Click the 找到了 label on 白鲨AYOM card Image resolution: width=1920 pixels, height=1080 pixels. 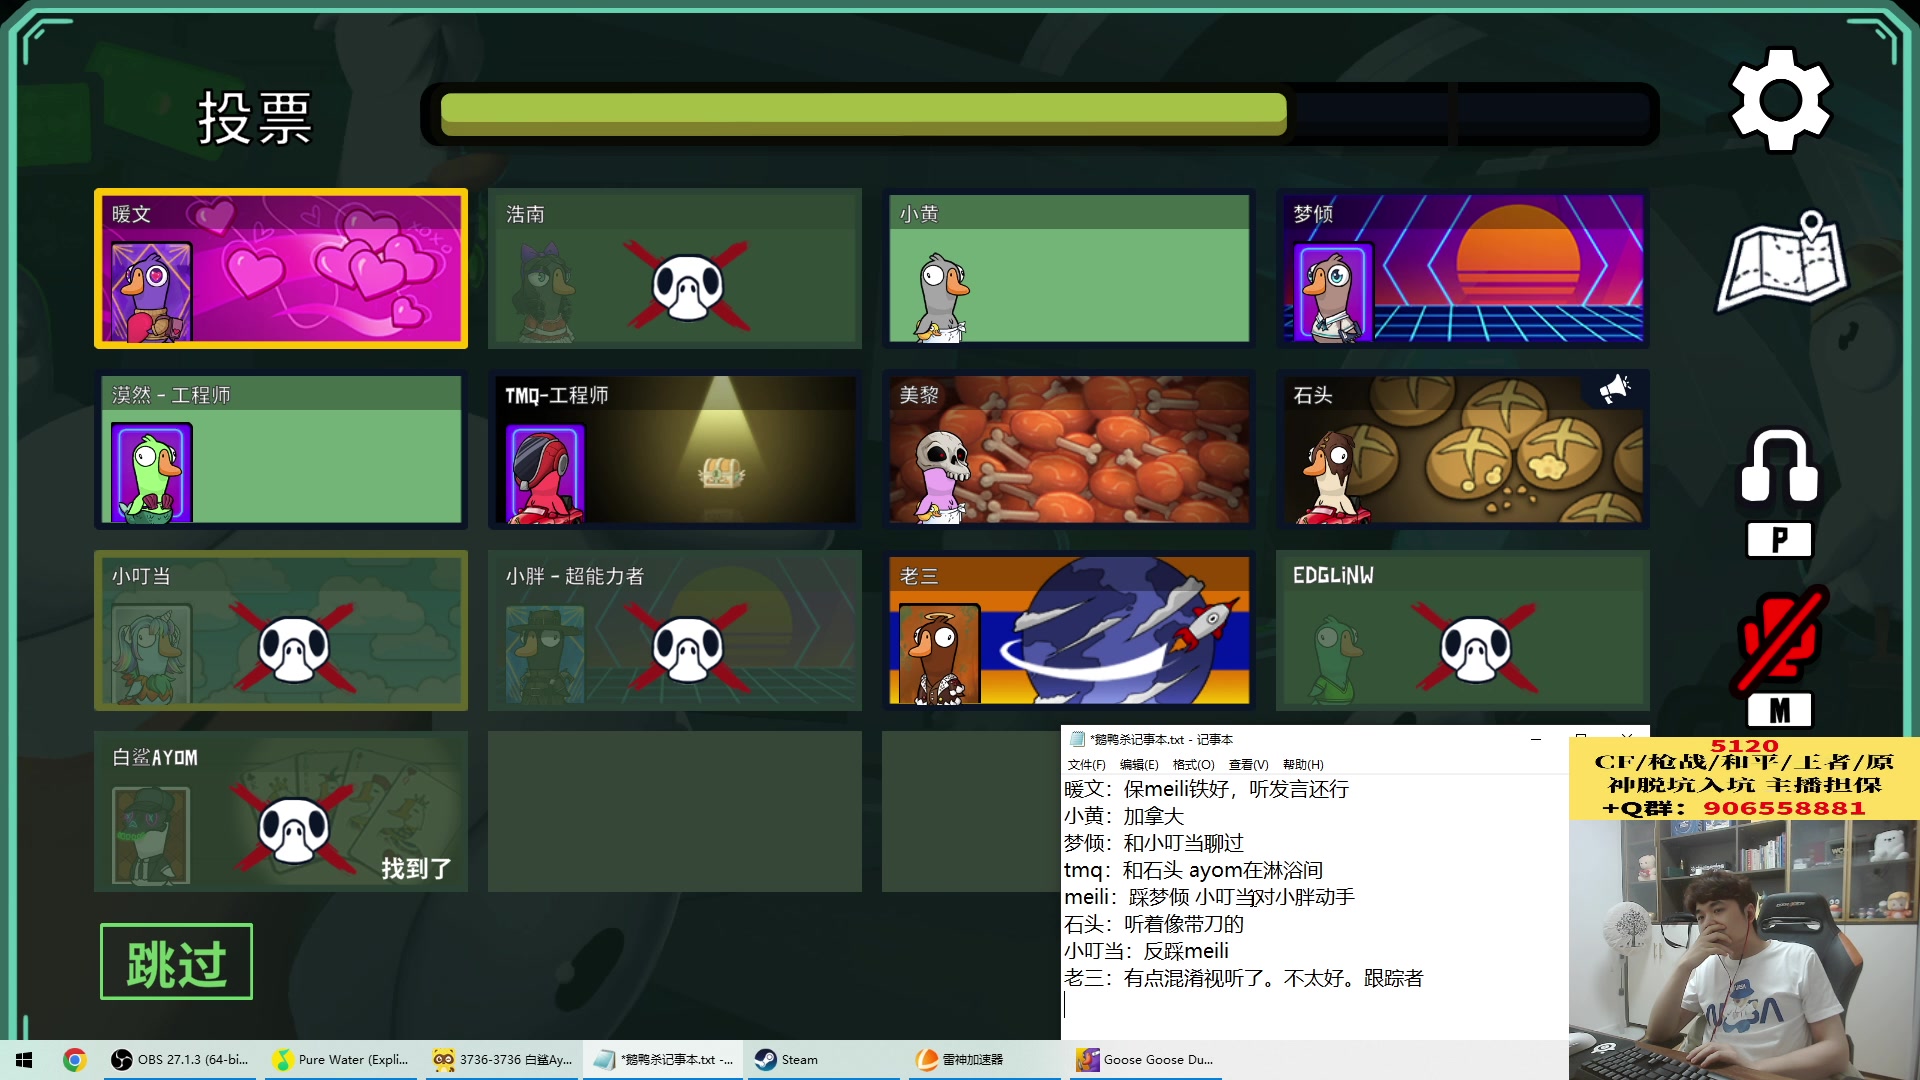point(416,868)
